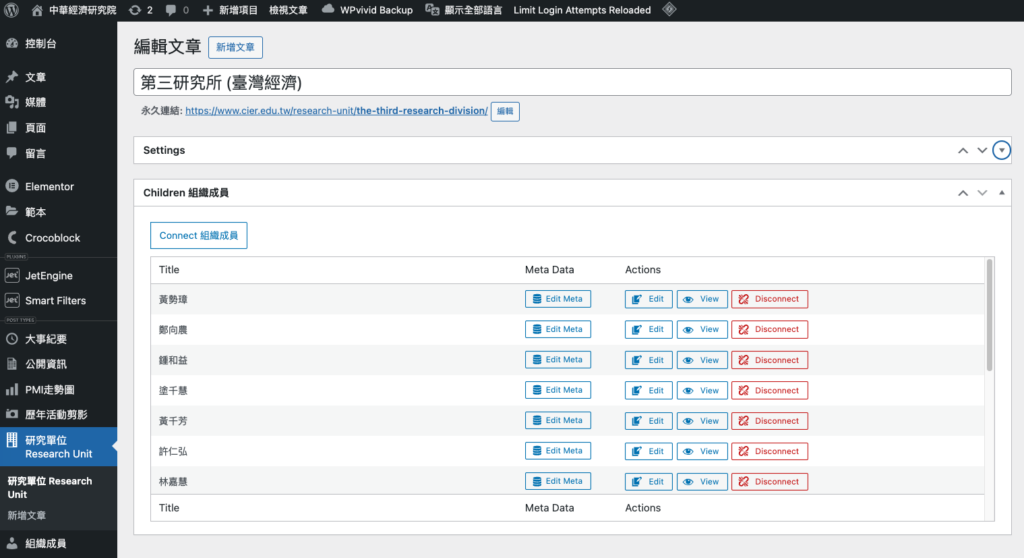Click the WordPress logo in admin bar
Screen dimensions: 1024x558
coord(11,10)
